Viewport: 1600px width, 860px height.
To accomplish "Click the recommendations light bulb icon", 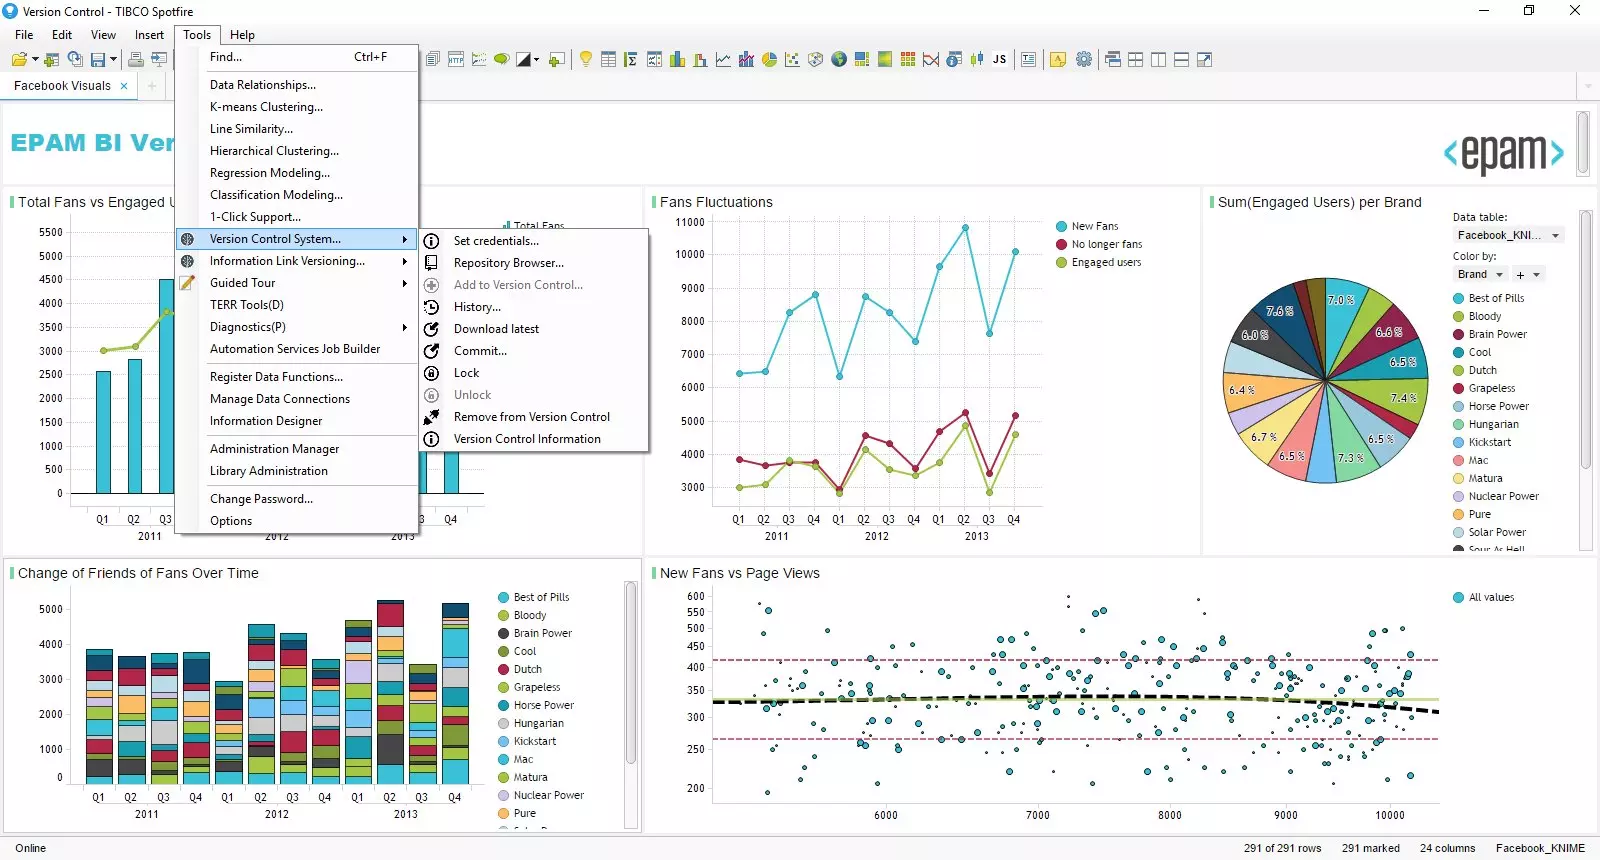I will pos(586,60).
